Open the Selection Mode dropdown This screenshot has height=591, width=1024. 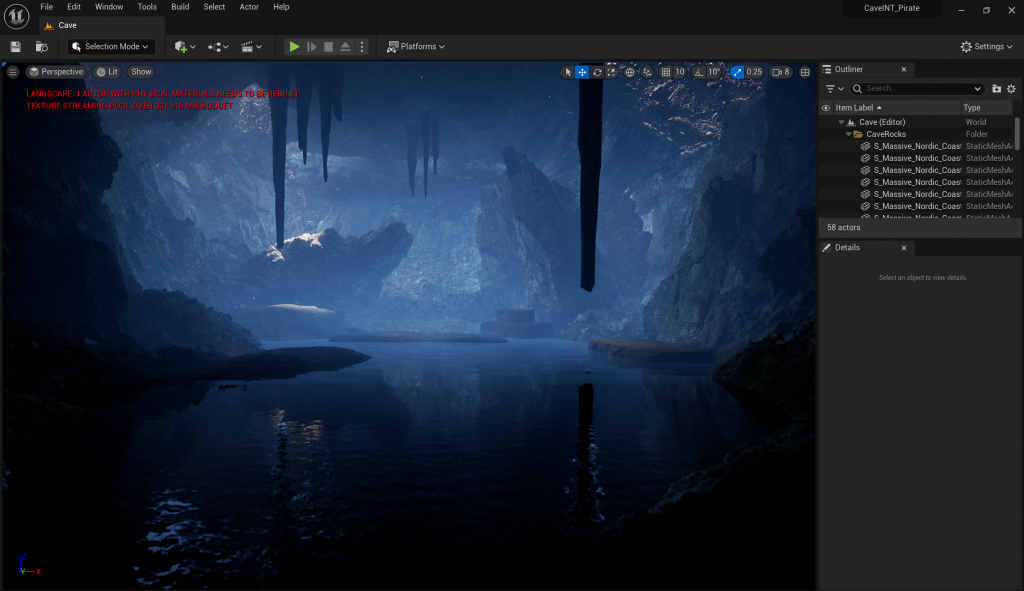pos(111,46)
